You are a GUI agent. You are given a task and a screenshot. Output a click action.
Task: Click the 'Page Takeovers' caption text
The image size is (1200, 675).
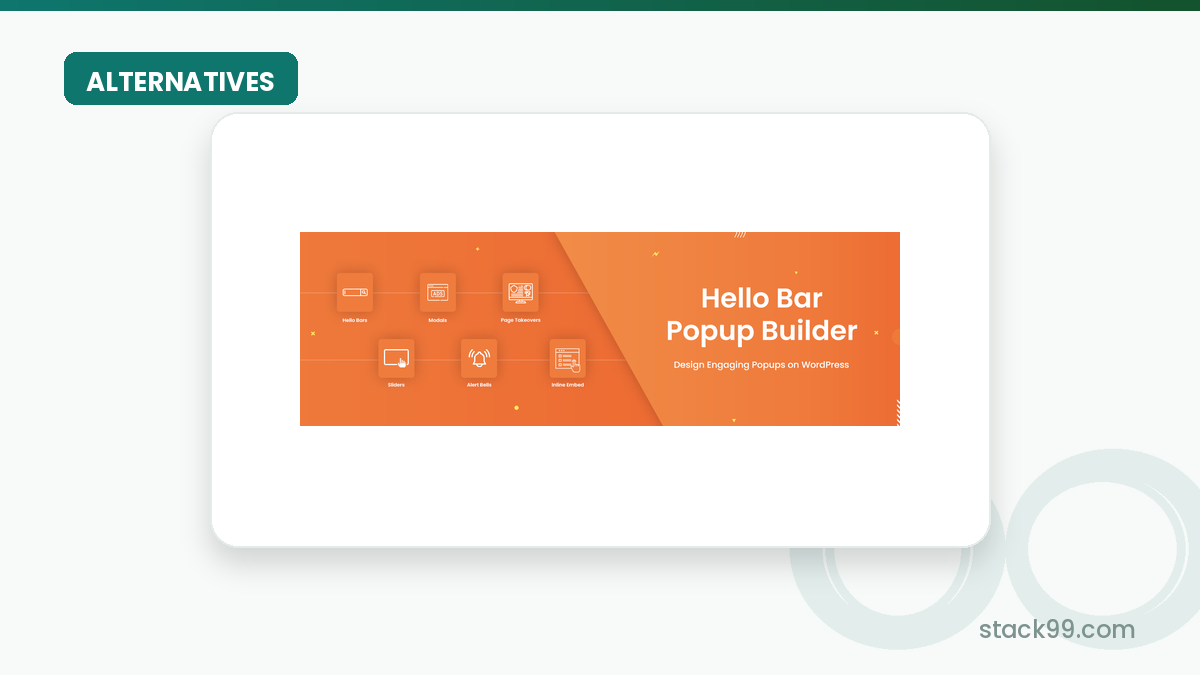pos(520,320)
